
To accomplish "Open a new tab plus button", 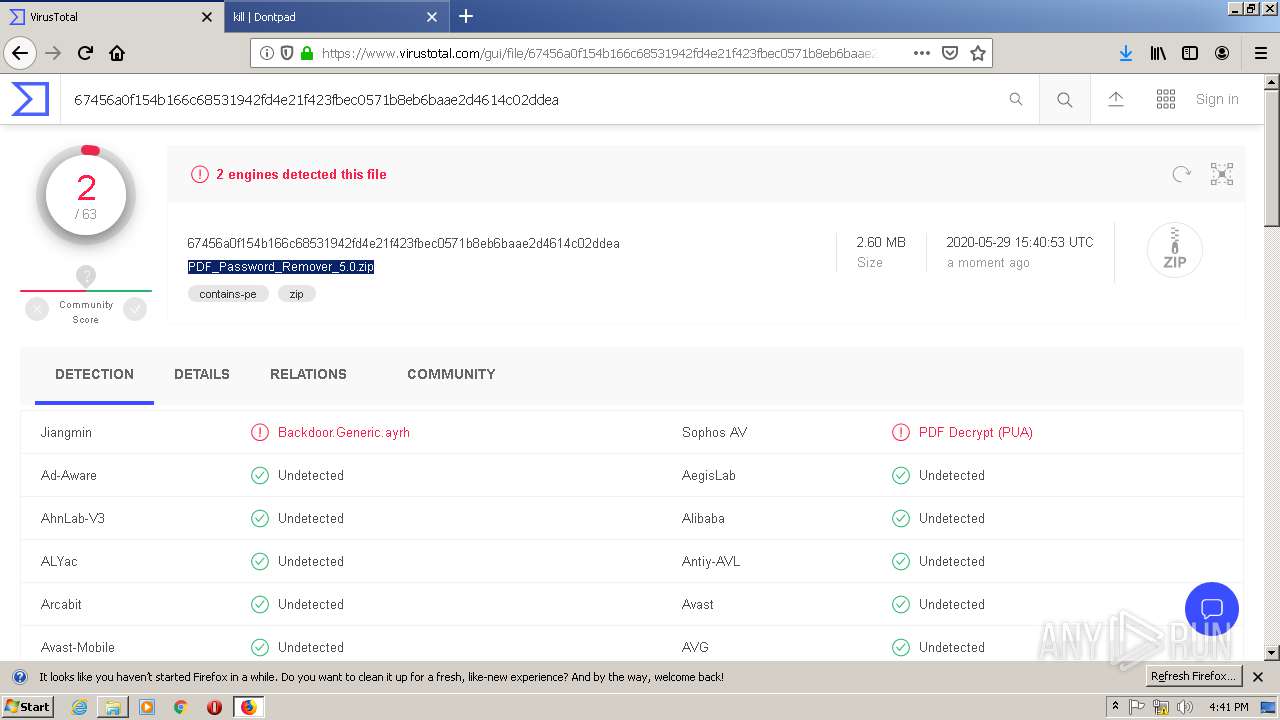I will pos(466,16).
